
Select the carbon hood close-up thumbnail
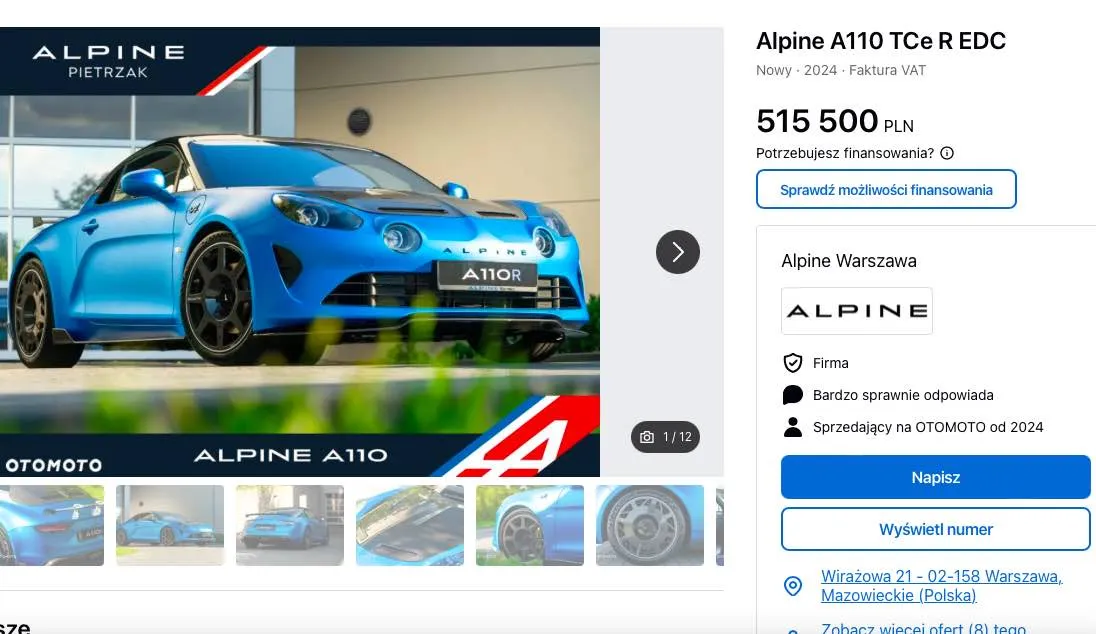coord(410,525)
